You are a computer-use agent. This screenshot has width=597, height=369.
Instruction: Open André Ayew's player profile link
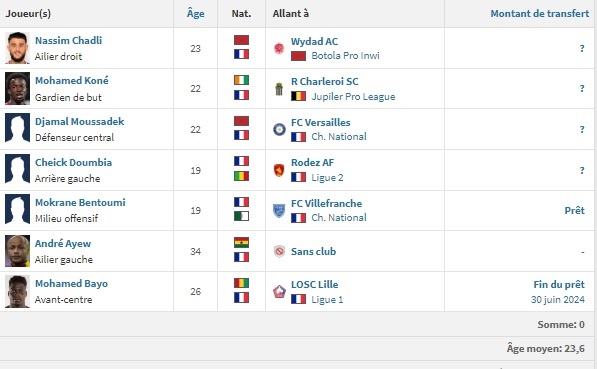(63, 244)
